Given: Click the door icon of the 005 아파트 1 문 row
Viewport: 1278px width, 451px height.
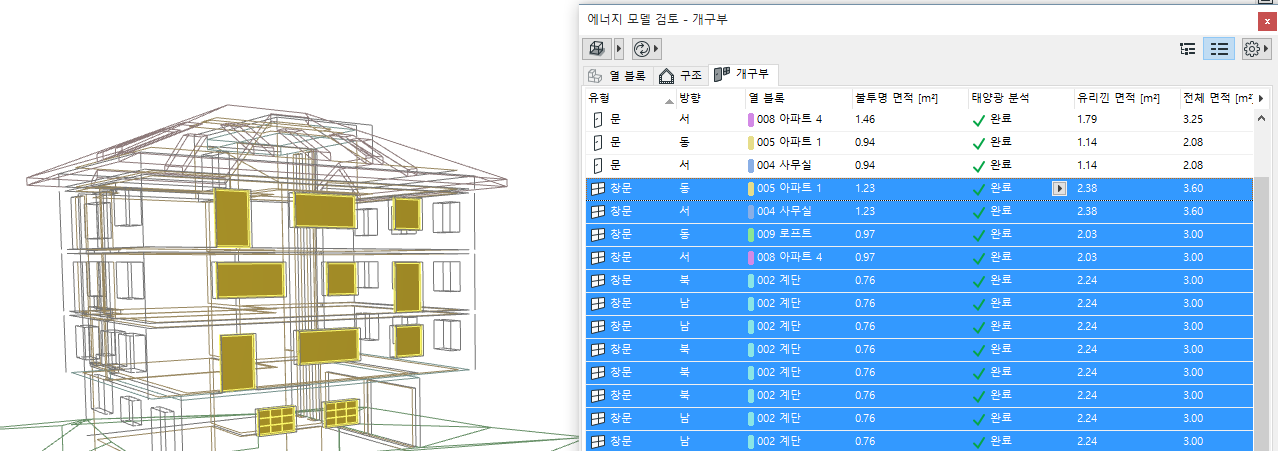Looking at the screenshot, I should click(598, 142).
